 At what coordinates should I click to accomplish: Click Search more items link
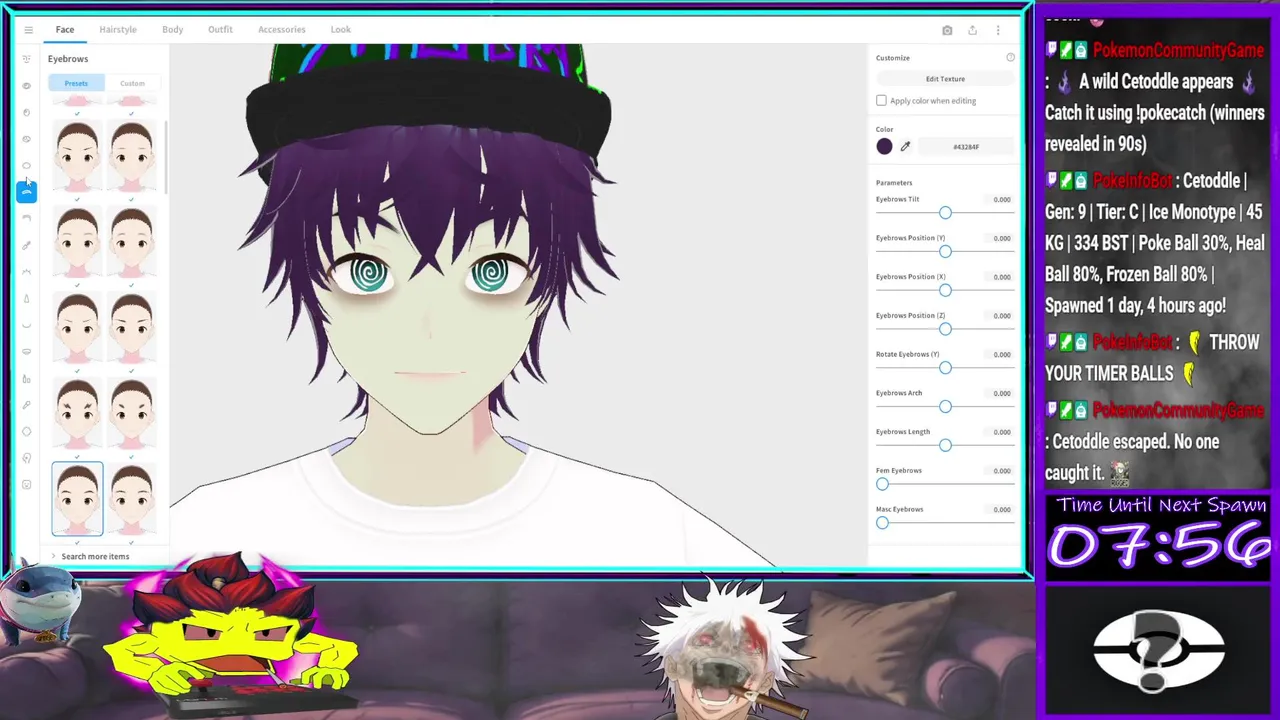pyautogui.click(x=95, y=556)
